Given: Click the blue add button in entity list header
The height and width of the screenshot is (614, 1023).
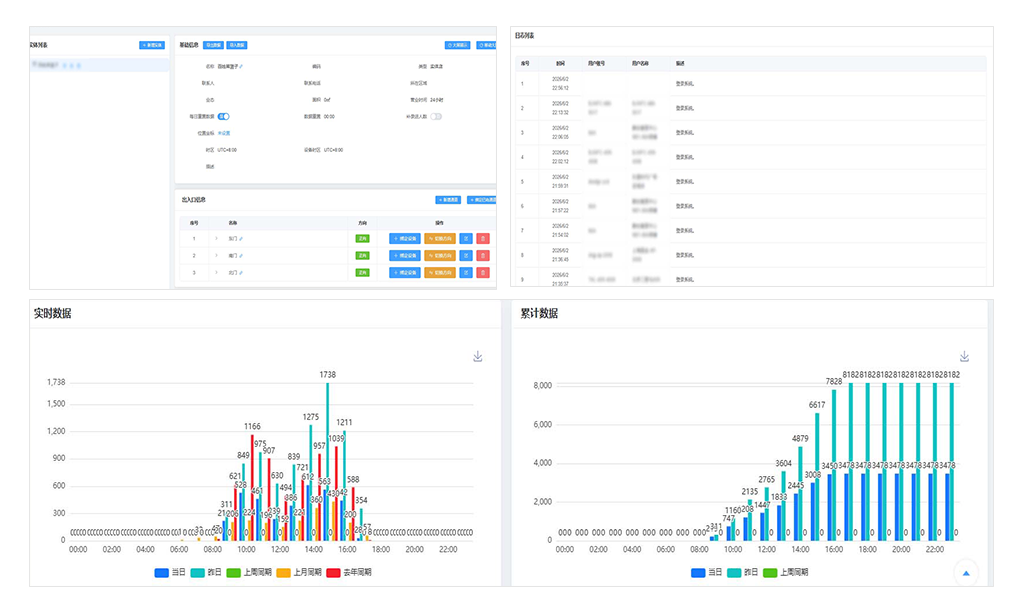Looking at the screenshot, I should click(152, 45).
